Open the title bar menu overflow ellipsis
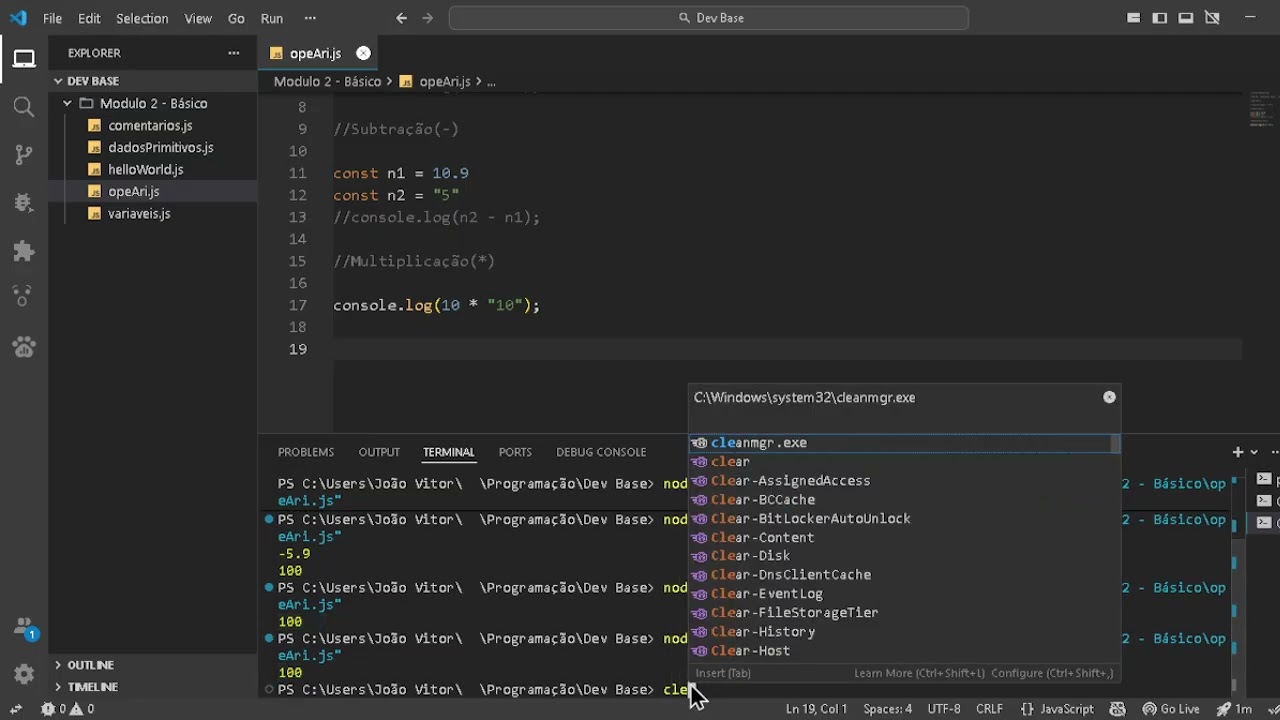The image size is (1280, 720). pos(310,18)
